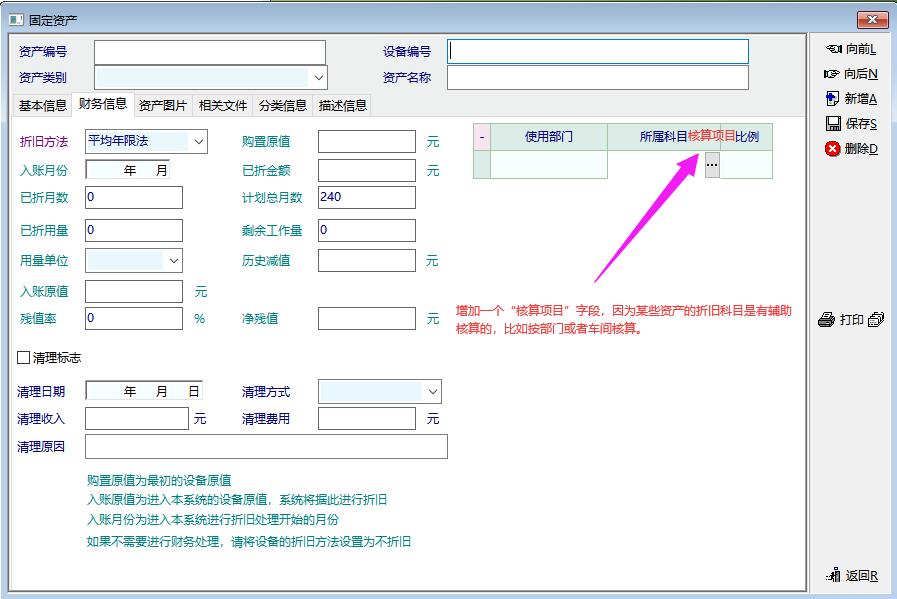The image size is (897, 599).
Task: Click the 新增 (add new) icon button
Action: tap(850, 99)
